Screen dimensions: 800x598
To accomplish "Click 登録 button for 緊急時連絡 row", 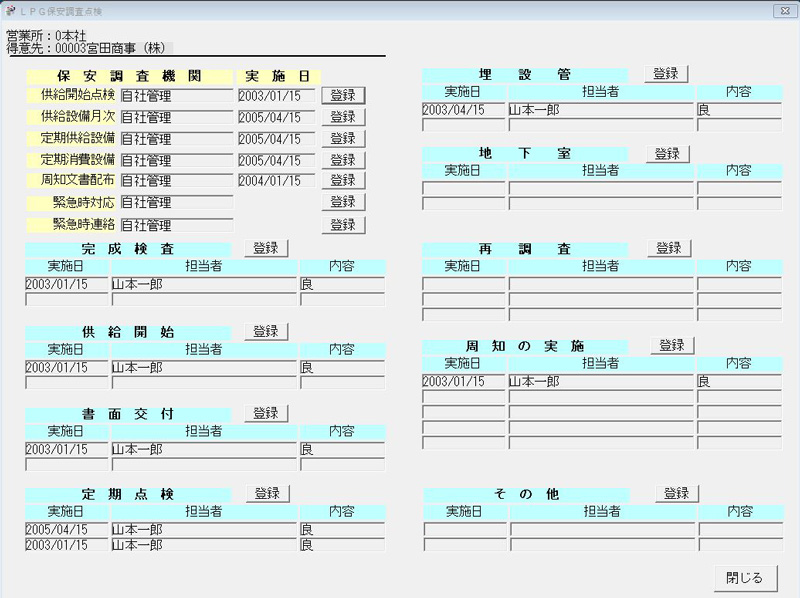I will point(343,225).
